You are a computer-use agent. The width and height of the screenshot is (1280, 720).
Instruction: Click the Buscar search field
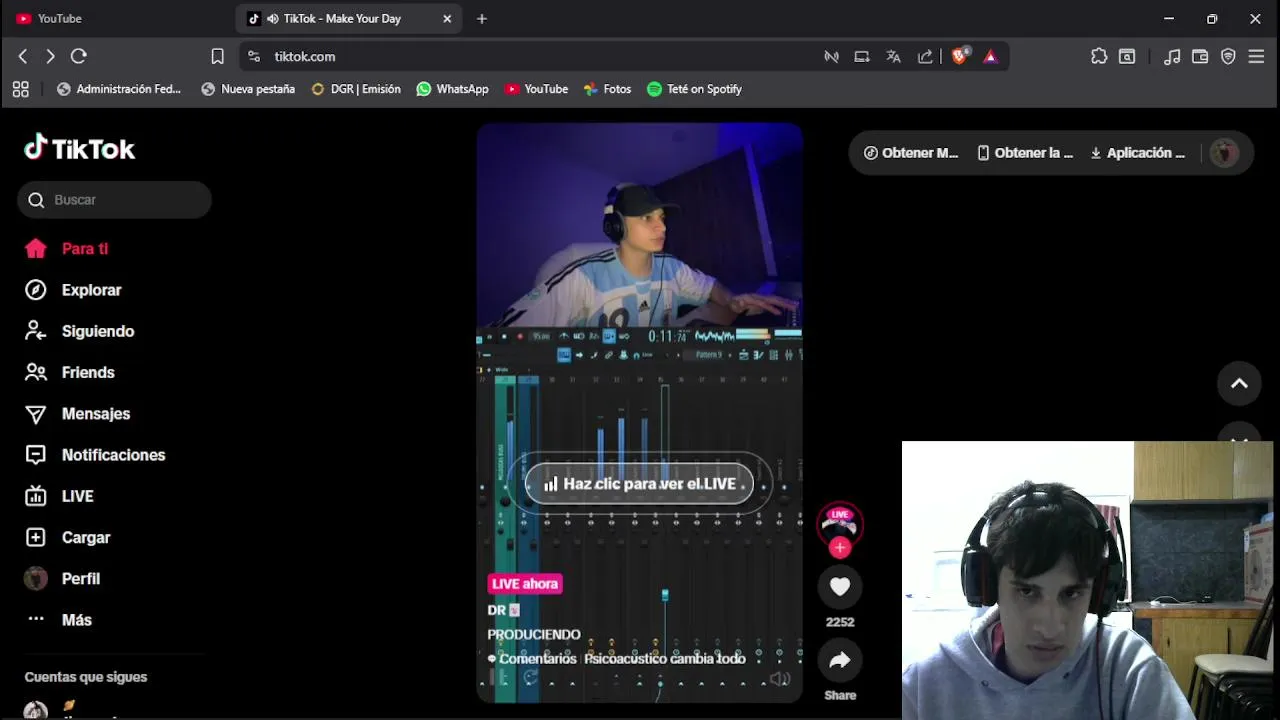click(x=114, y=200)
